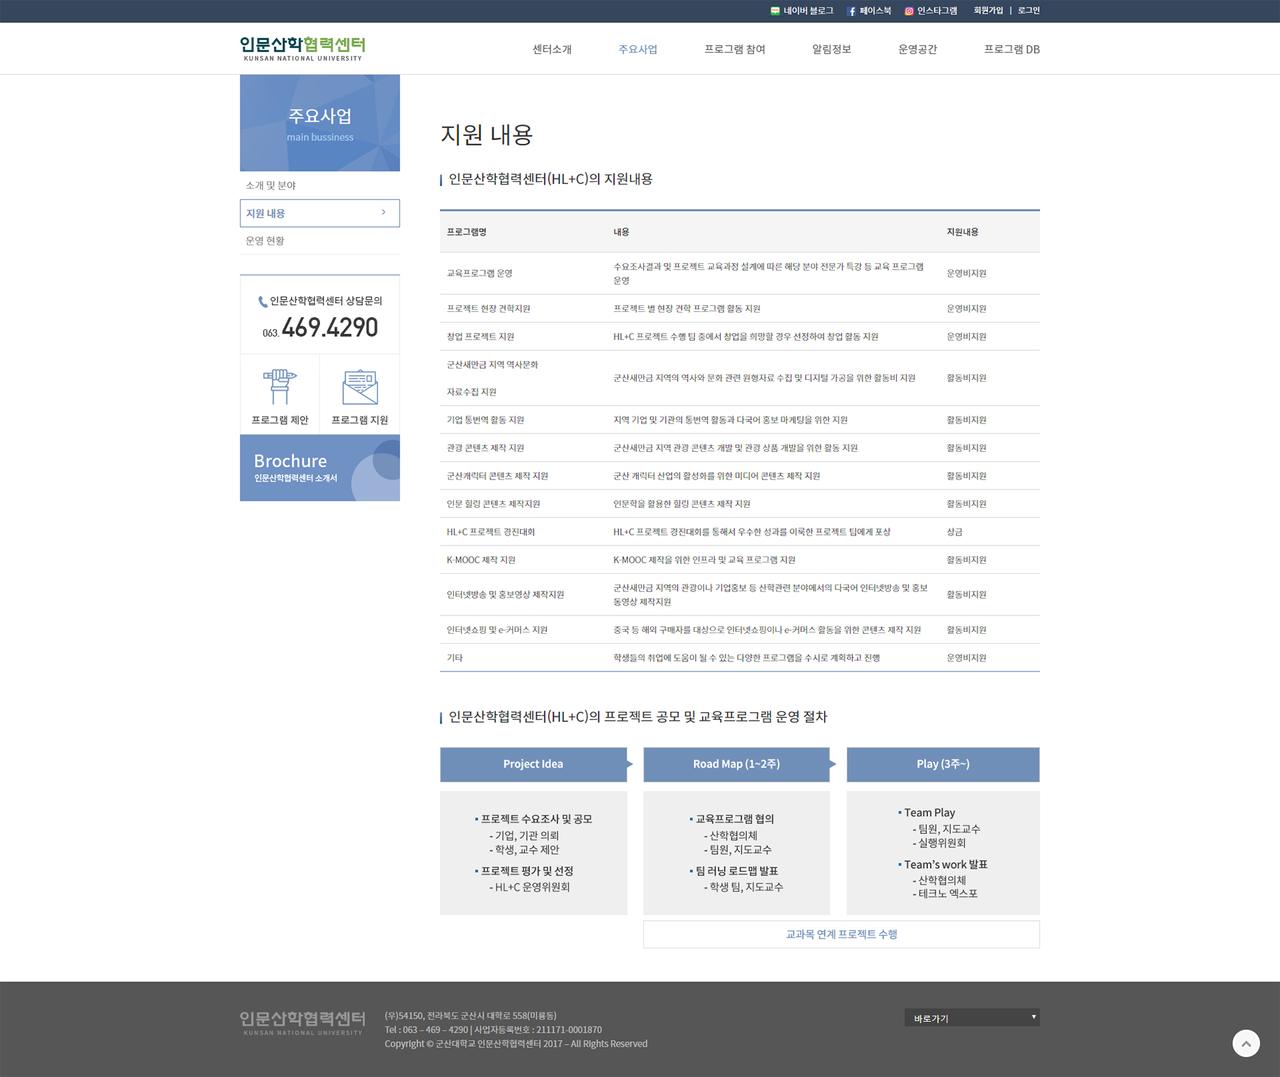Click the K-MOOC 제작 지원 row name
The height and width of the screenshot is (1077, 1280).
(481, 560)
